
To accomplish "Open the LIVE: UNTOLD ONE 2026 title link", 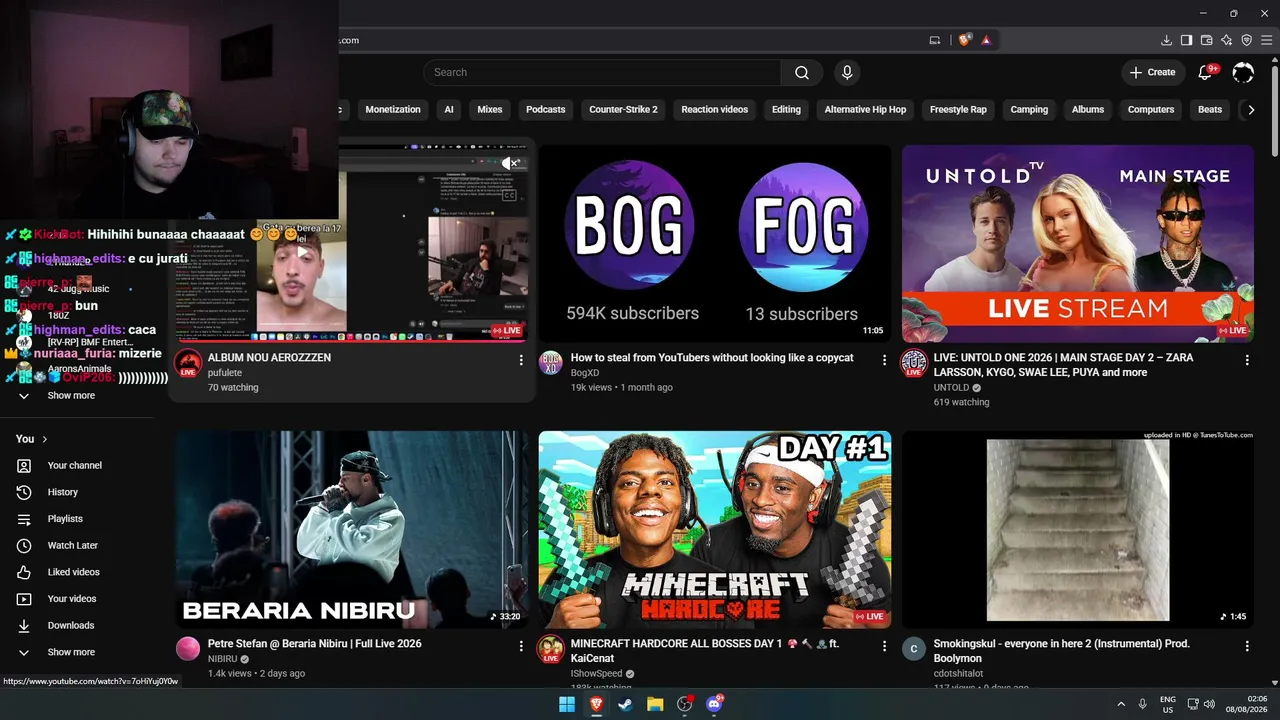I will (x=1063, y=365).
